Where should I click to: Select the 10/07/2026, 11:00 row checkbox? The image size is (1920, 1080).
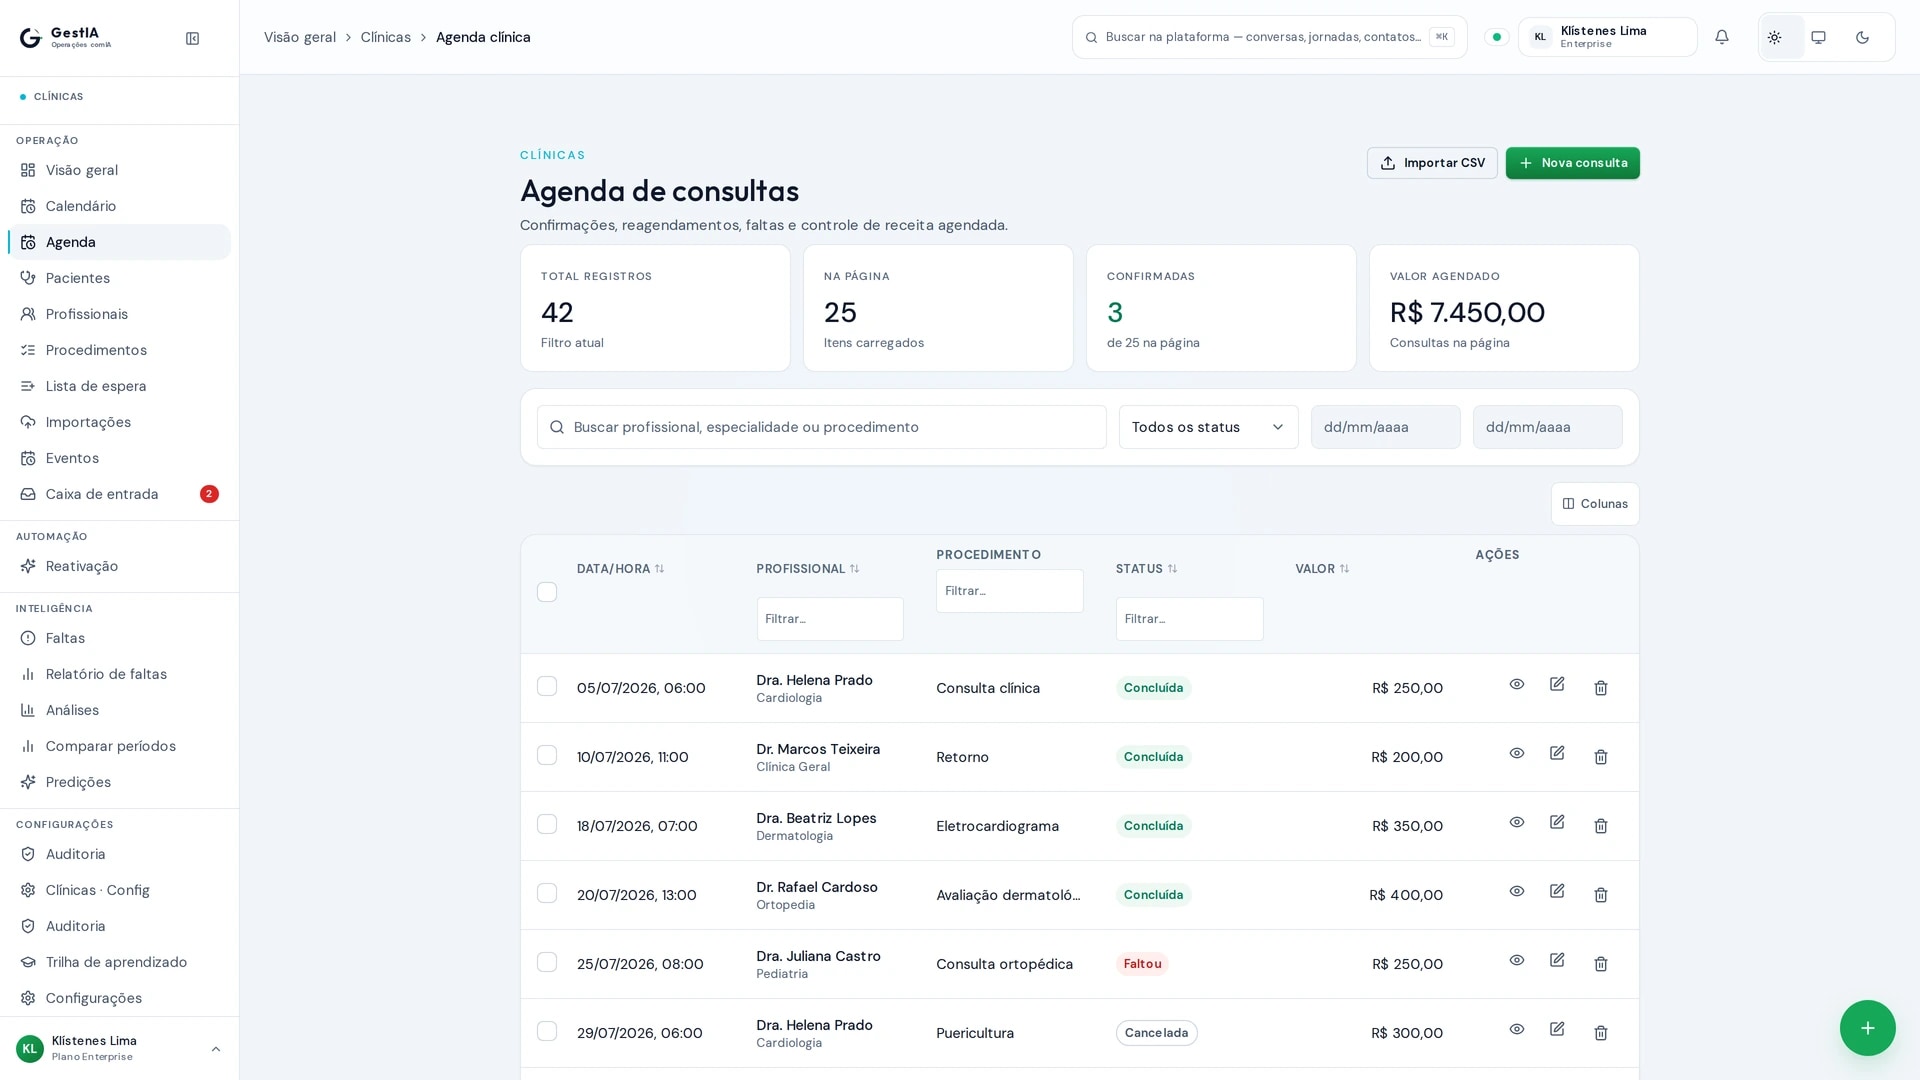(x=547, y=755)
